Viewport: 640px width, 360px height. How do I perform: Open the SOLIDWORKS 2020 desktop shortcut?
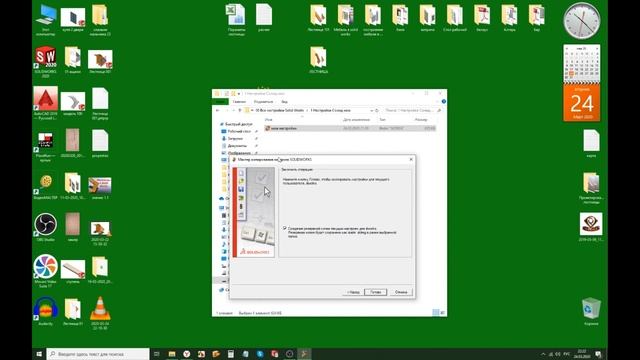pyautogui.click(x=45, y=62)
